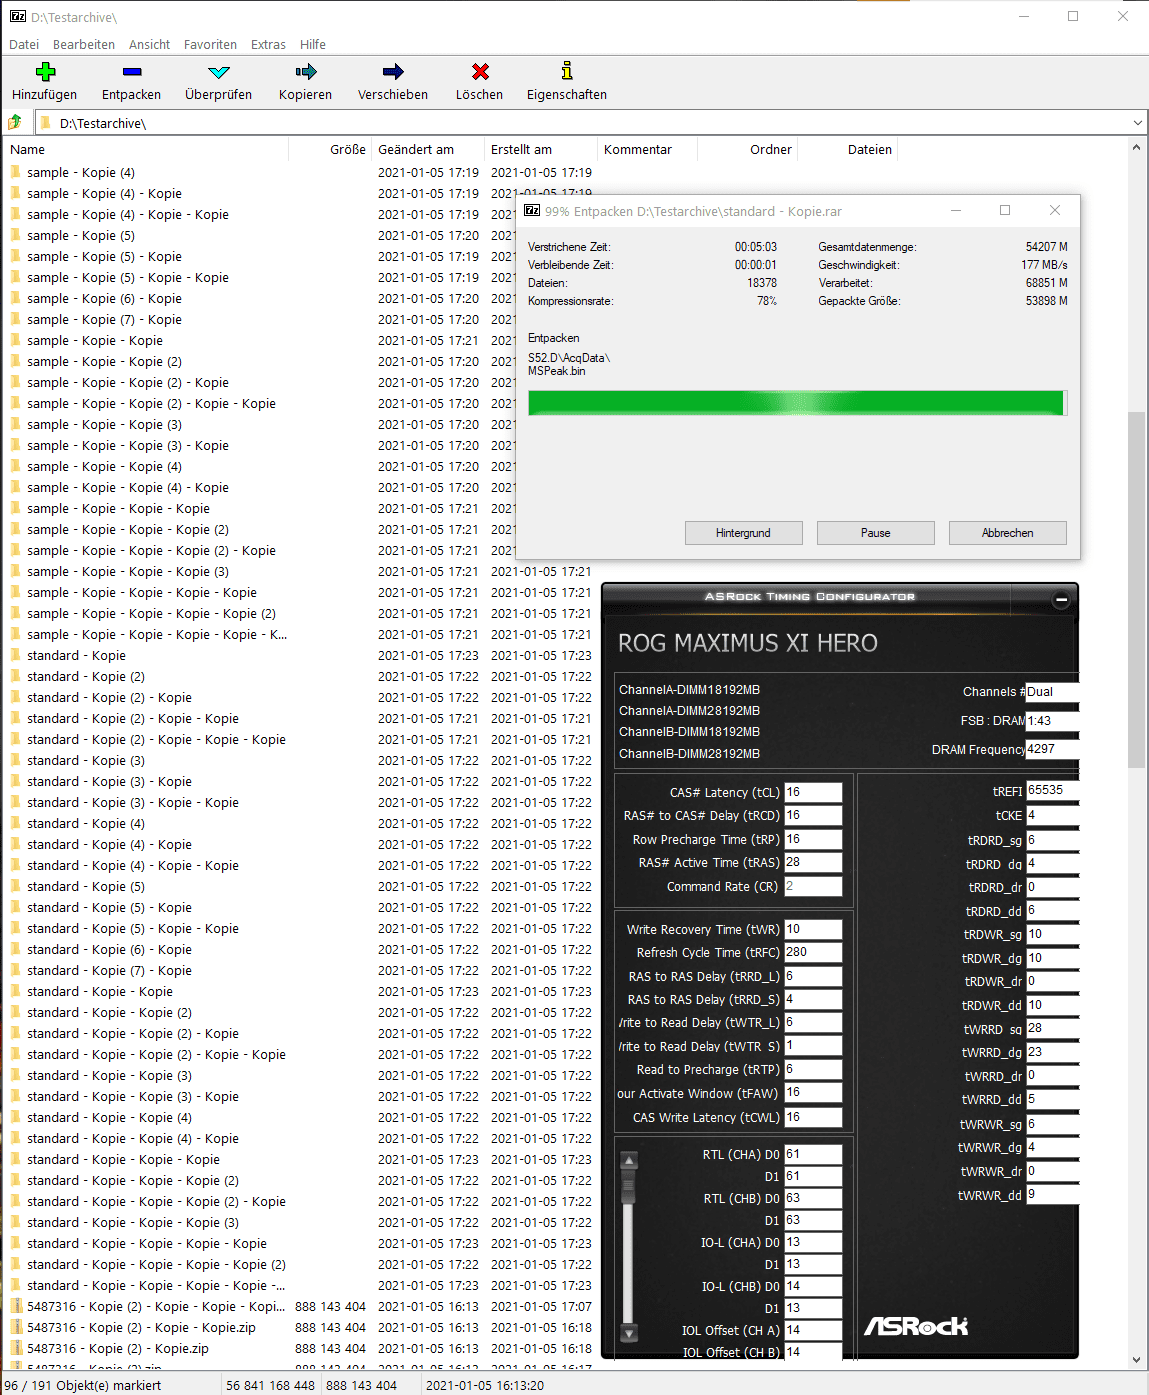
Task: Click the tCKE value field
Action: [1053, 815]
